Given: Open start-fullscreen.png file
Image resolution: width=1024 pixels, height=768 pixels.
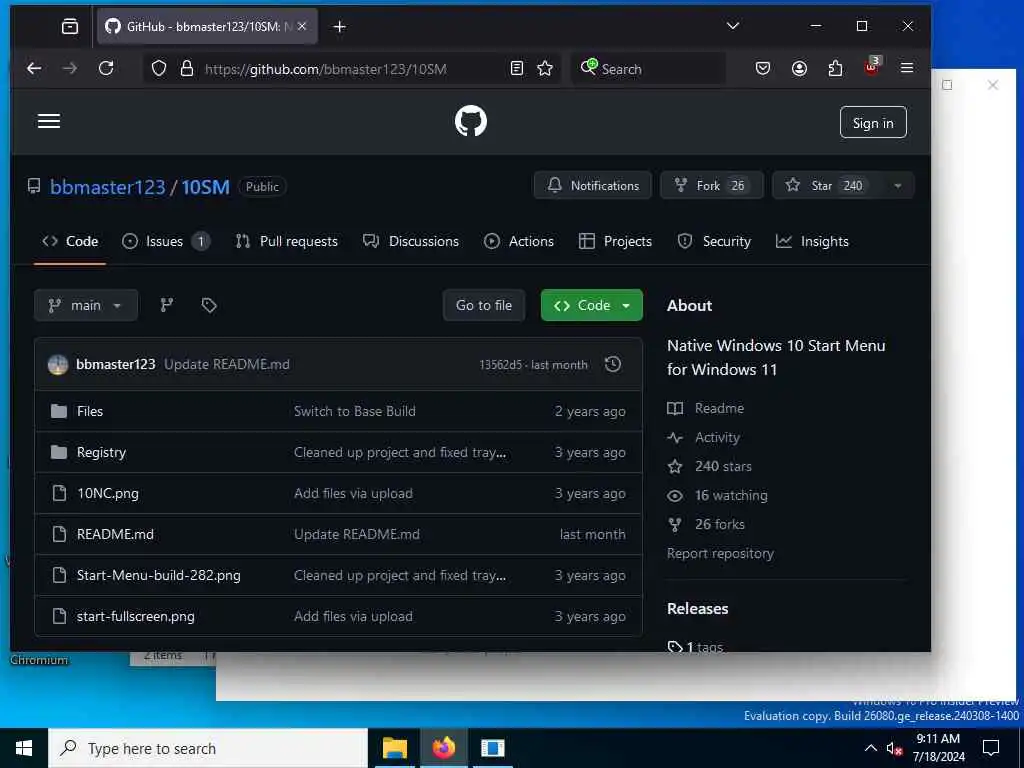Looking at the screenshot, I should coord(136,616).
